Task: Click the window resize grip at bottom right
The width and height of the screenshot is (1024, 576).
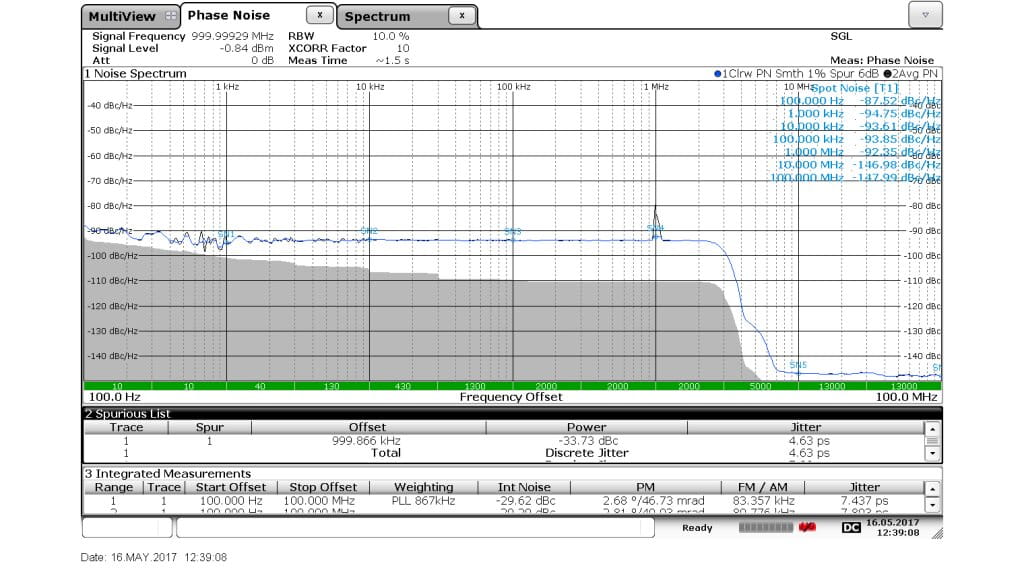Action: (x=938, y=535)
